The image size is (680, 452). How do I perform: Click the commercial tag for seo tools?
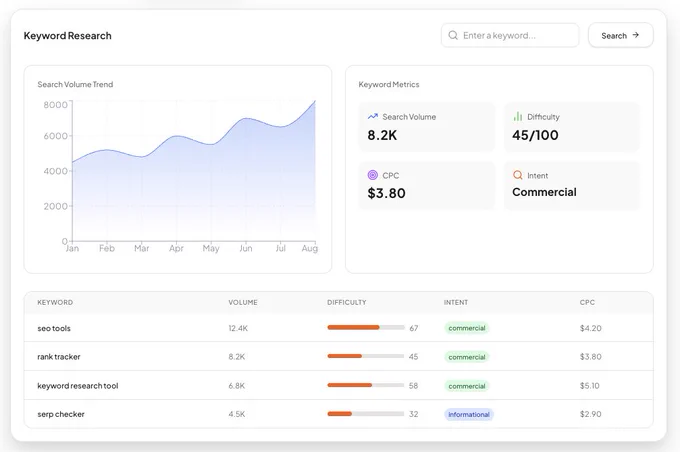point(467,328)
